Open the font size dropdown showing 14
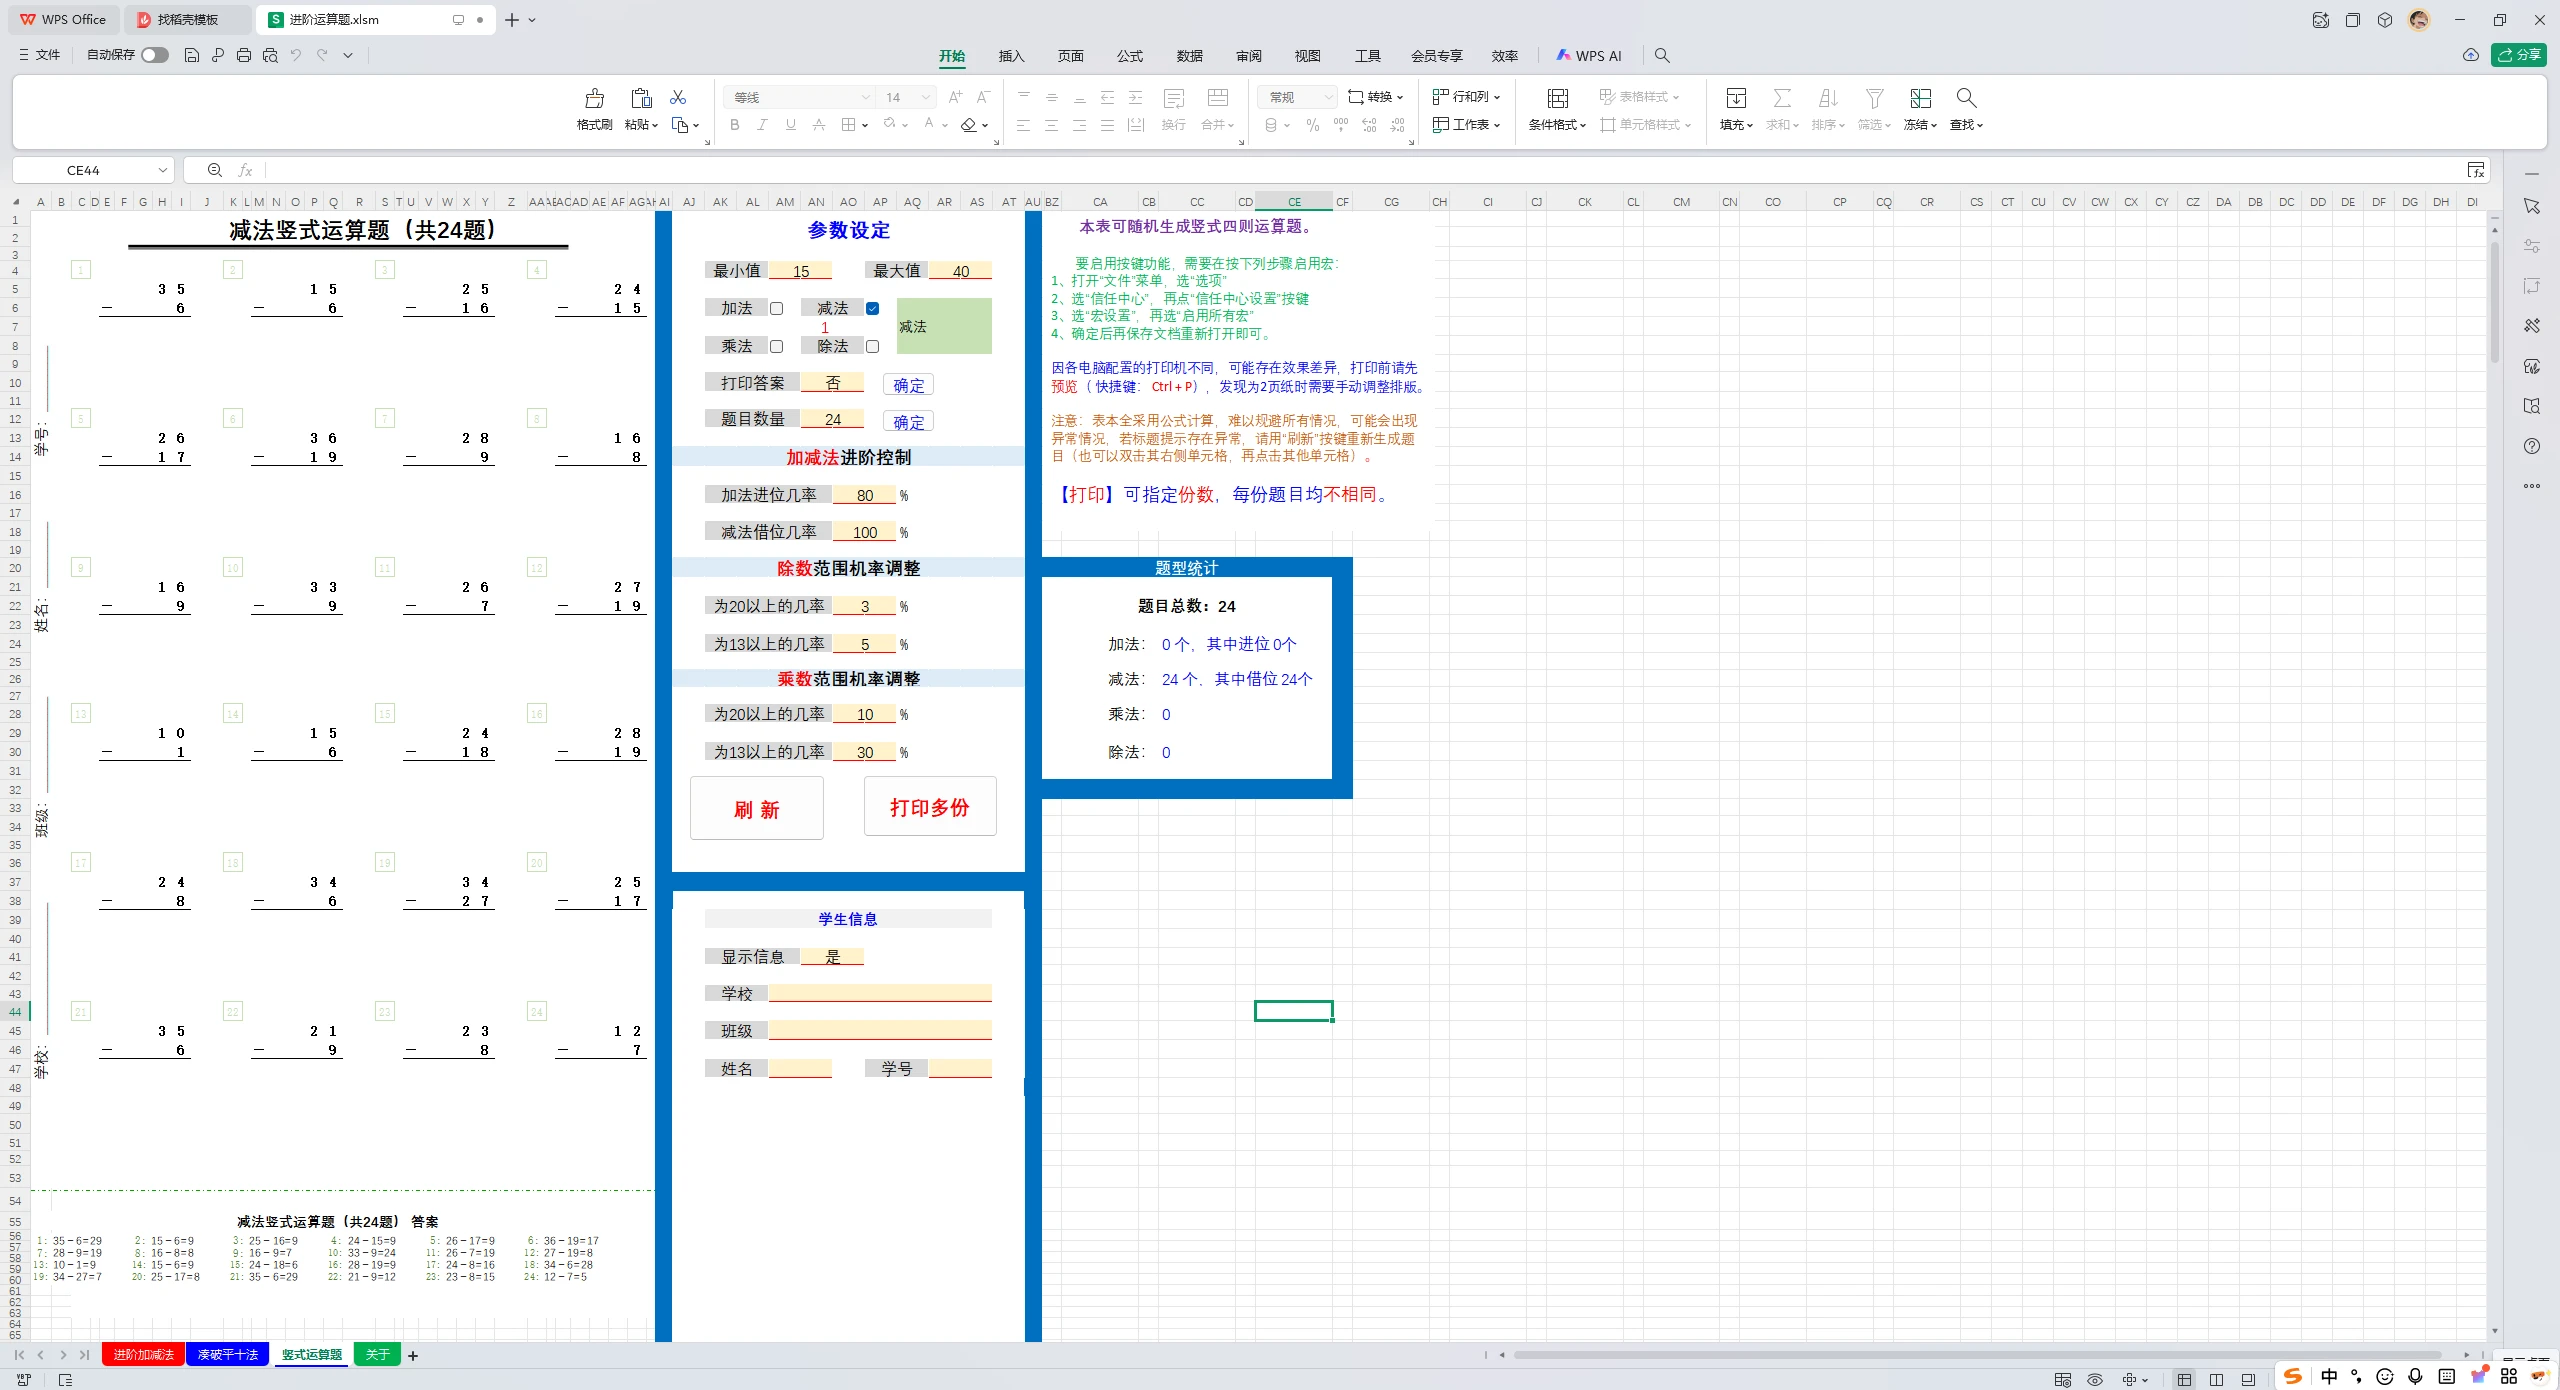This screenshot has width=2560, height=1390. click(x=926, y=97)
